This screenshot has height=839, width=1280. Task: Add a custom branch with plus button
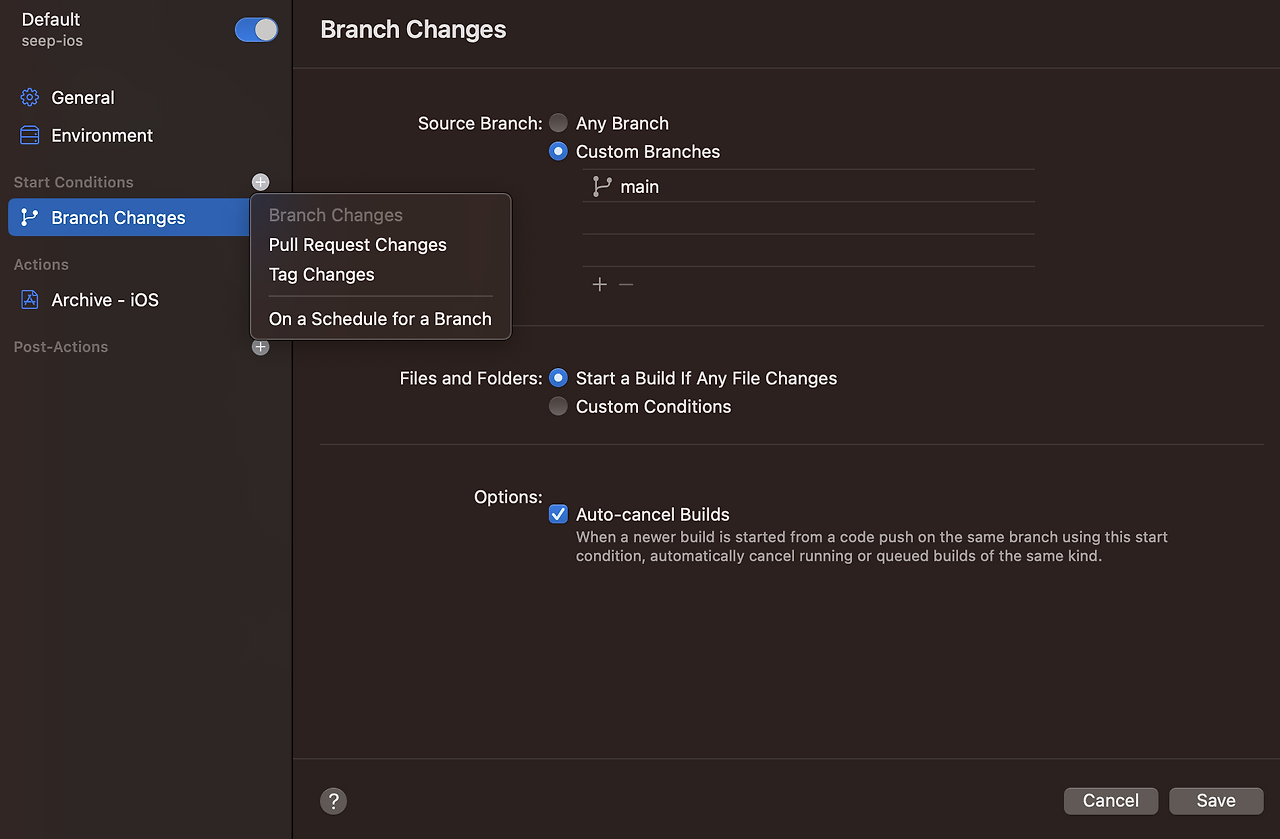pos(599,284)
